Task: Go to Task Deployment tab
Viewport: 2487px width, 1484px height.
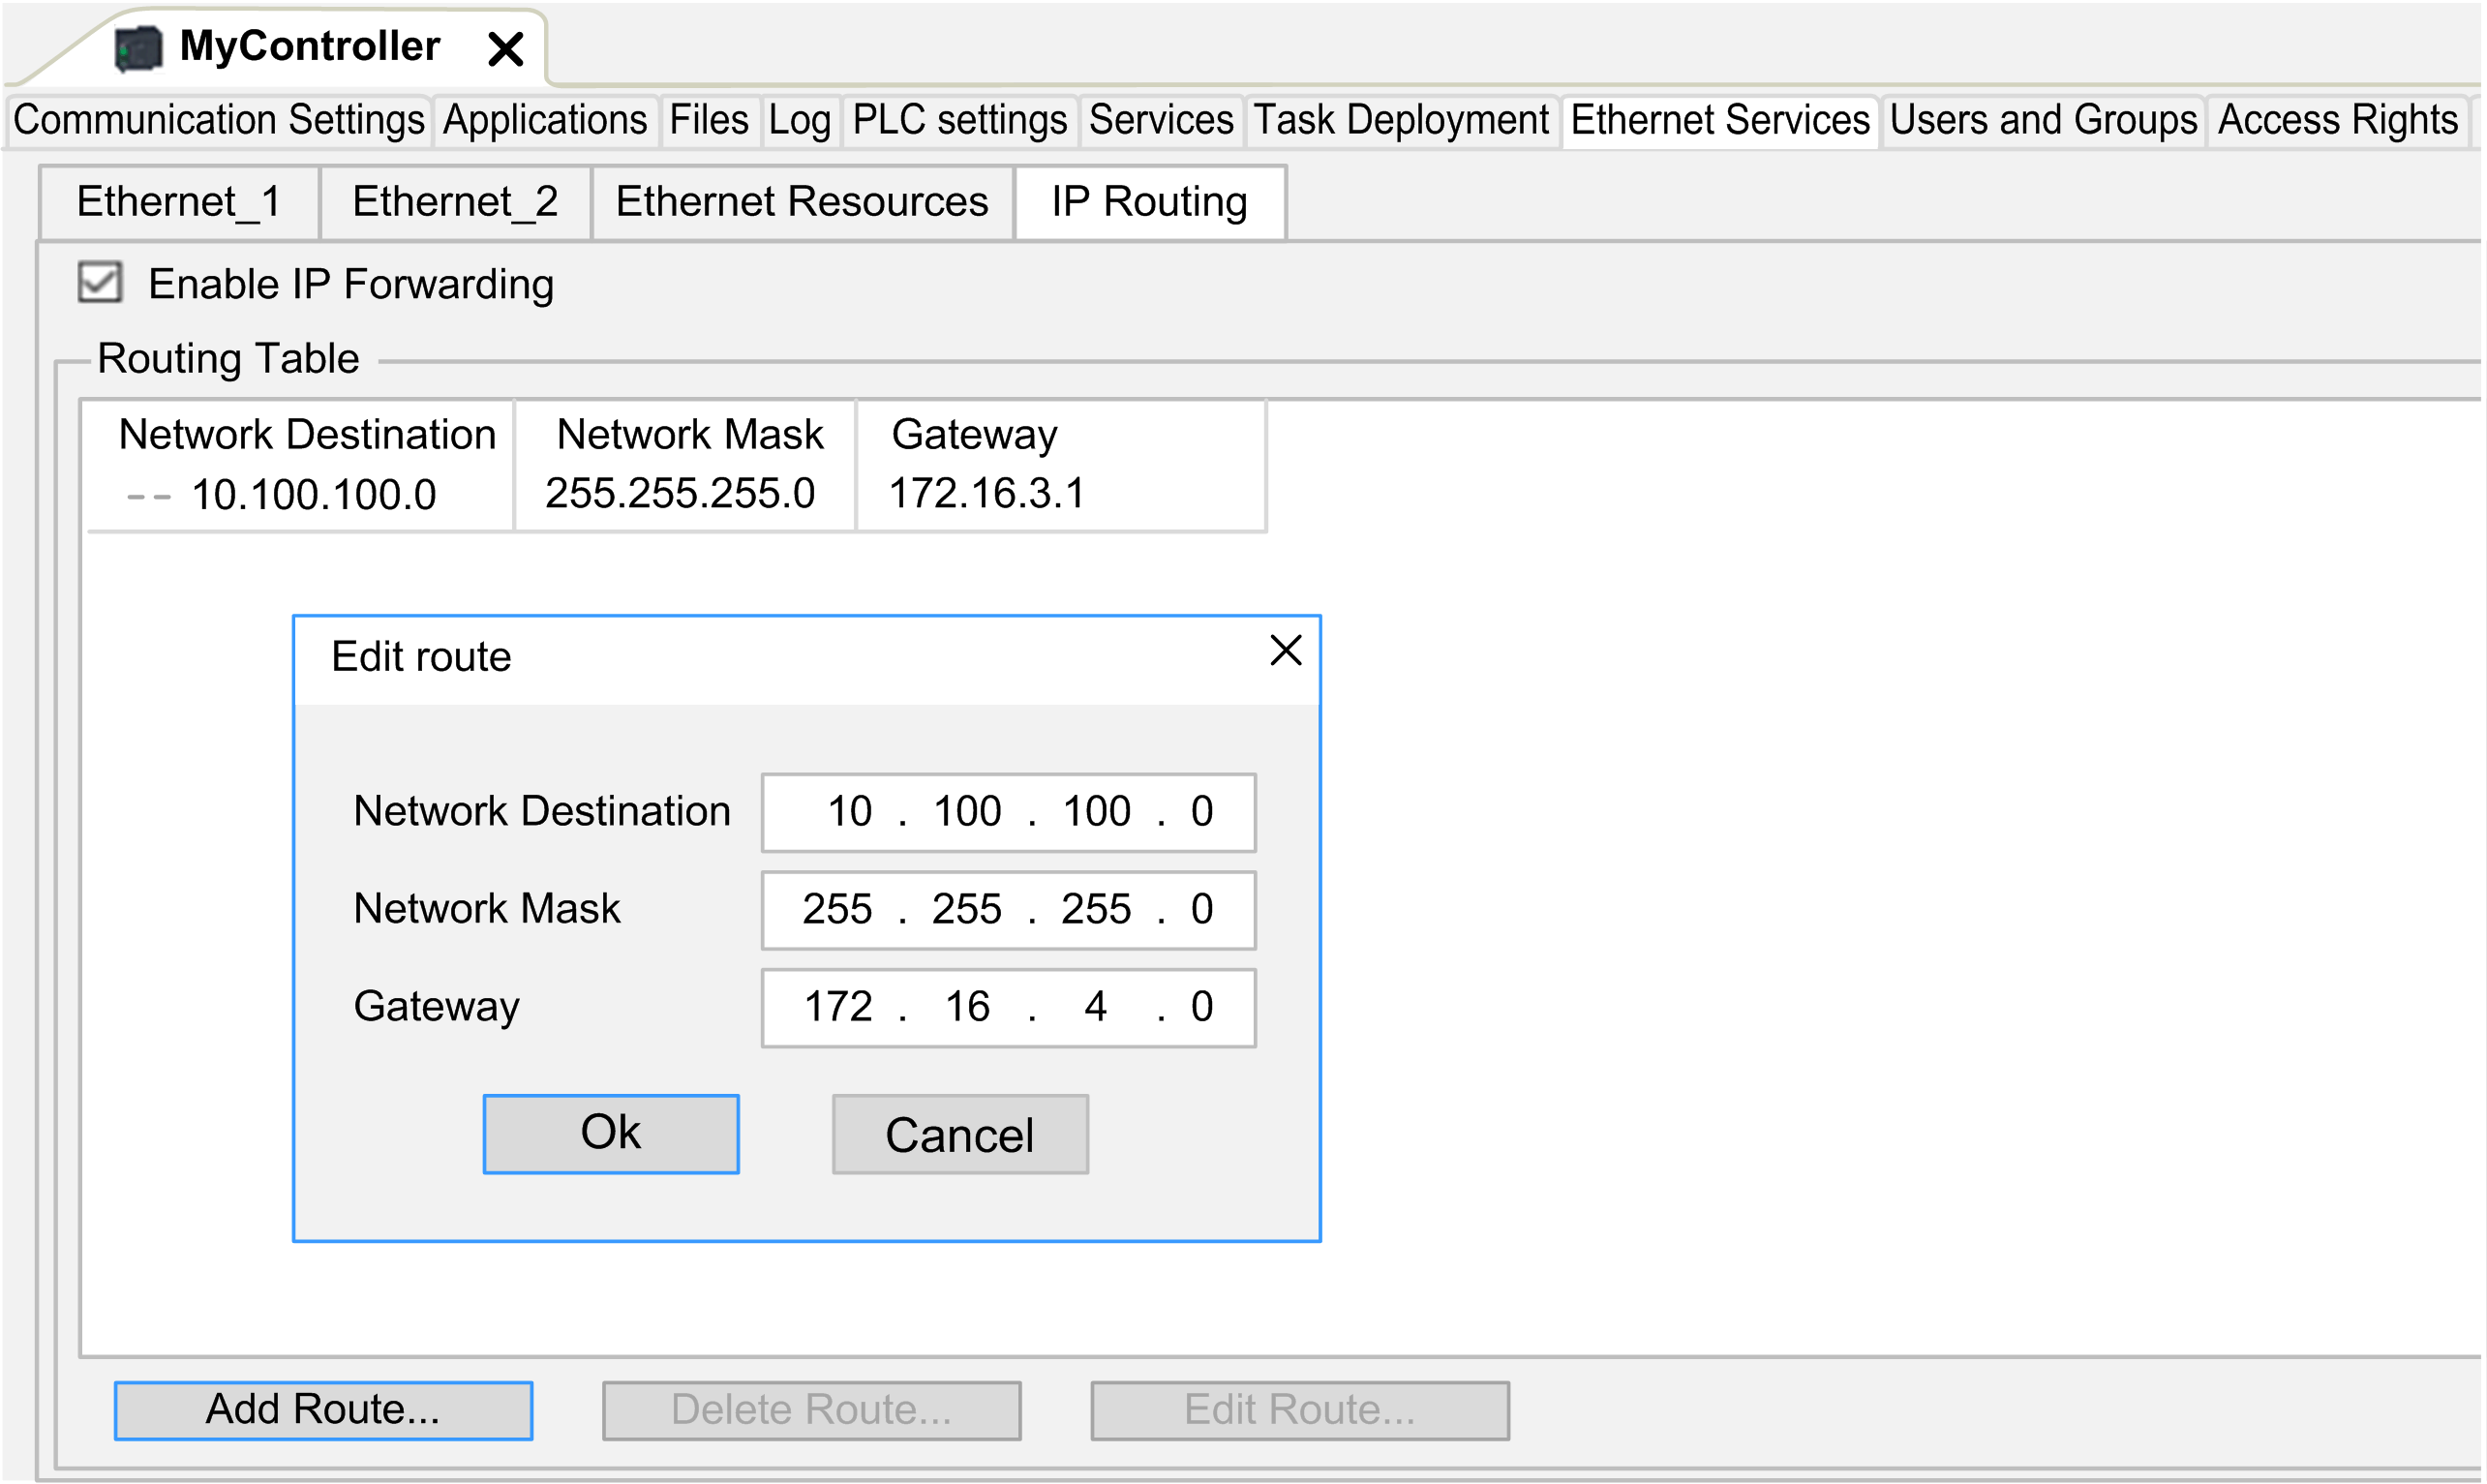Action: point(1400,121)
